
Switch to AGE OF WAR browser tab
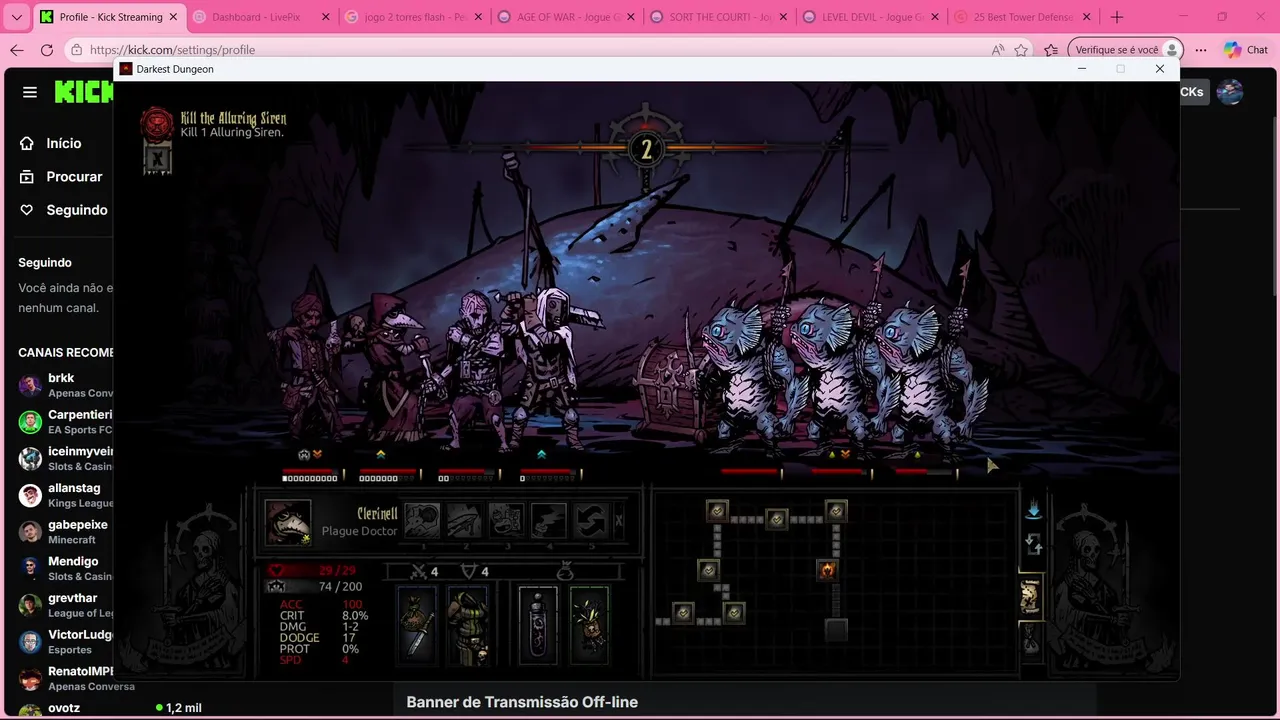tap(565, 17)
